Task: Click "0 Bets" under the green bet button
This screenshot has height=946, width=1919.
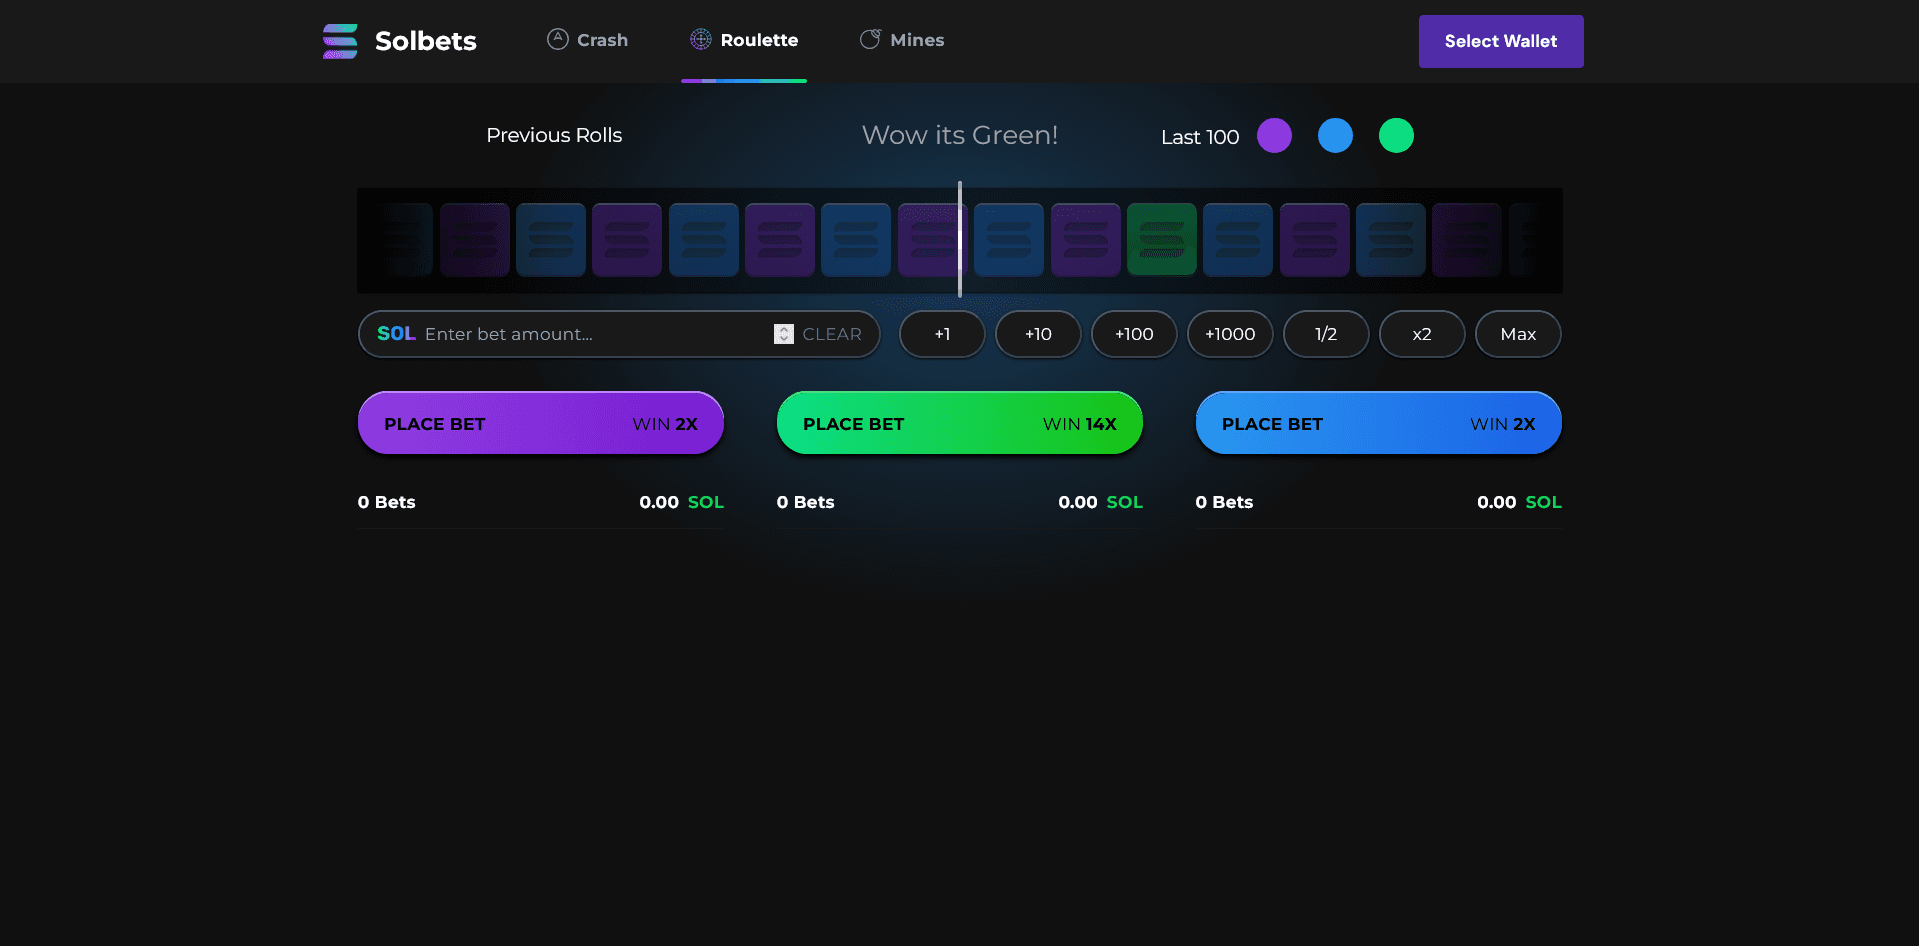Action: coord(806,502)
